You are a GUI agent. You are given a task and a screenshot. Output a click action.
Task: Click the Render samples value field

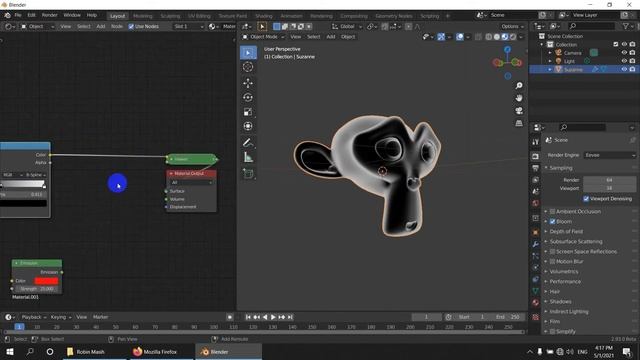pyautogui.click(x=609, y=180)
